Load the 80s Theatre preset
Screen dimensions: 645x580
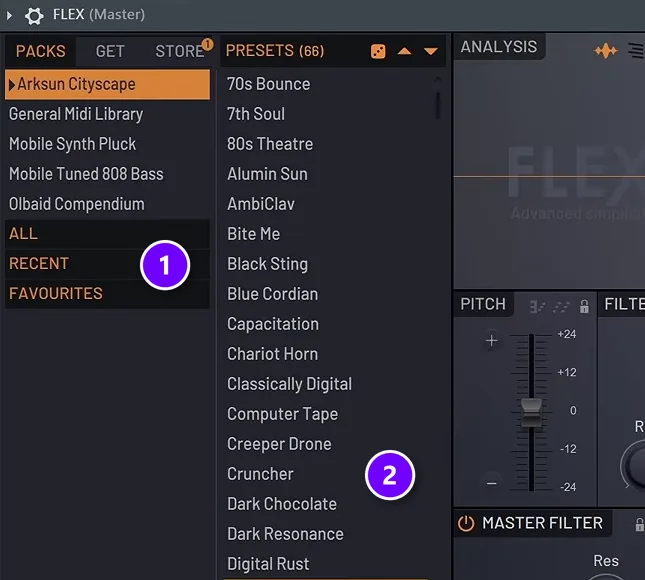click(x=270, y=144)
